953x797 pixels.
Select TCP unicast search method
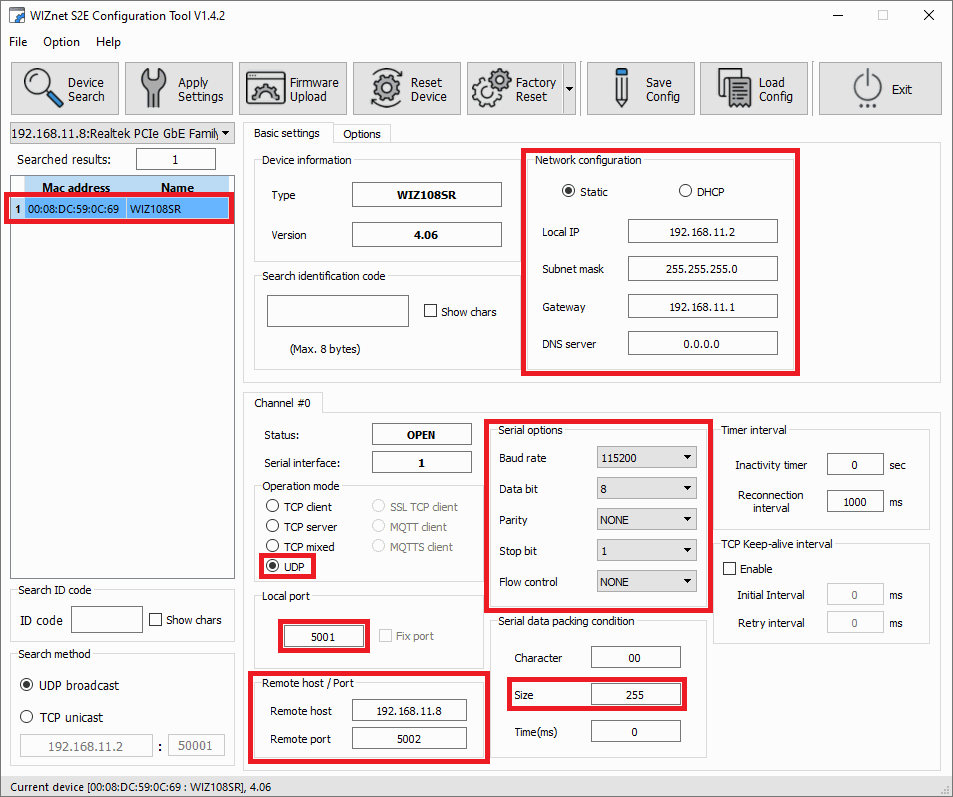pyautogui.click(x=28, y=717)
